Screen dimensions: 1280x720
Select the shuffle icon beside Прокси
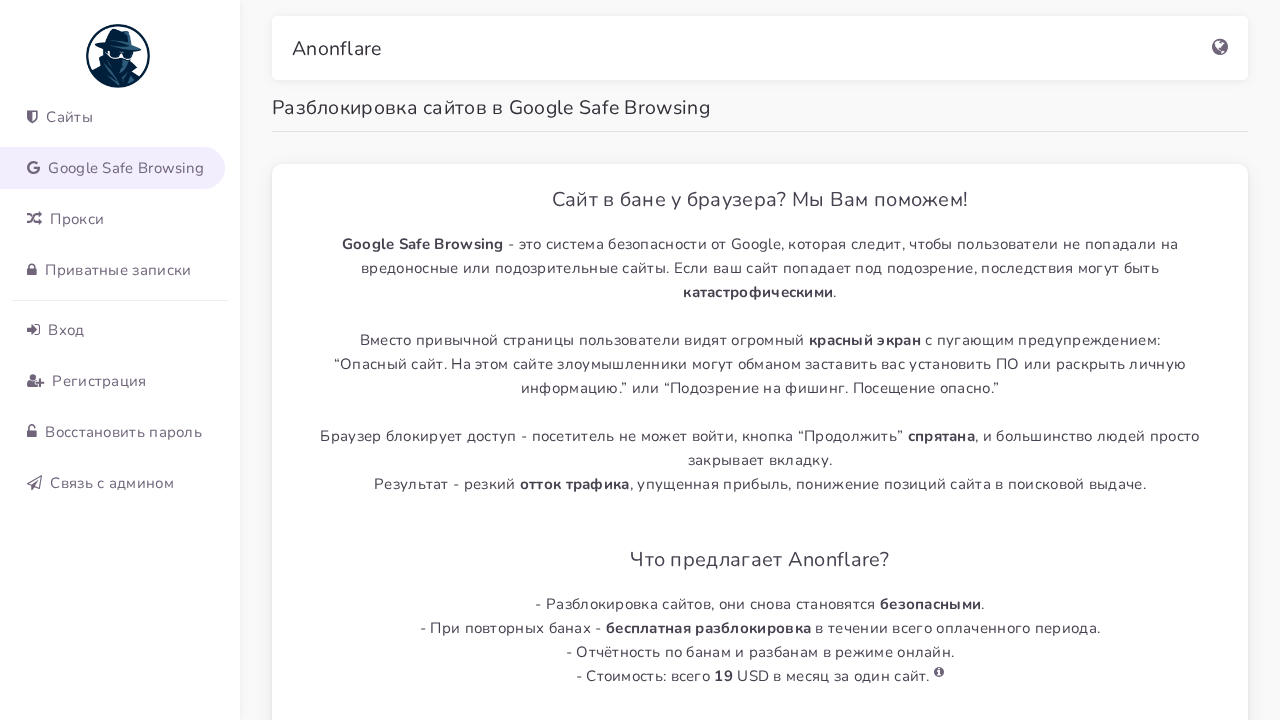click(33, 219)
